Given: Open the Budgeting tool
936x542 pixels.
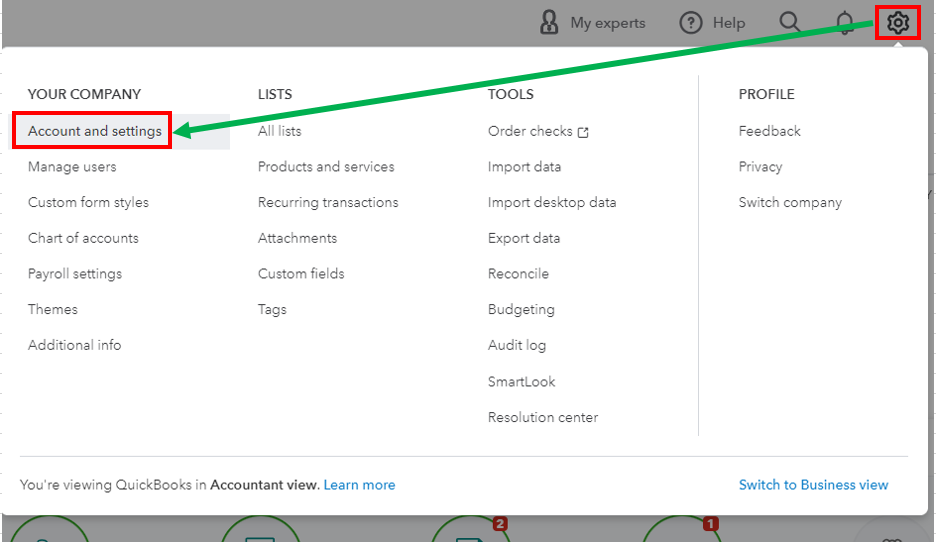Looking at the screenshot, I should pos(521,310).
